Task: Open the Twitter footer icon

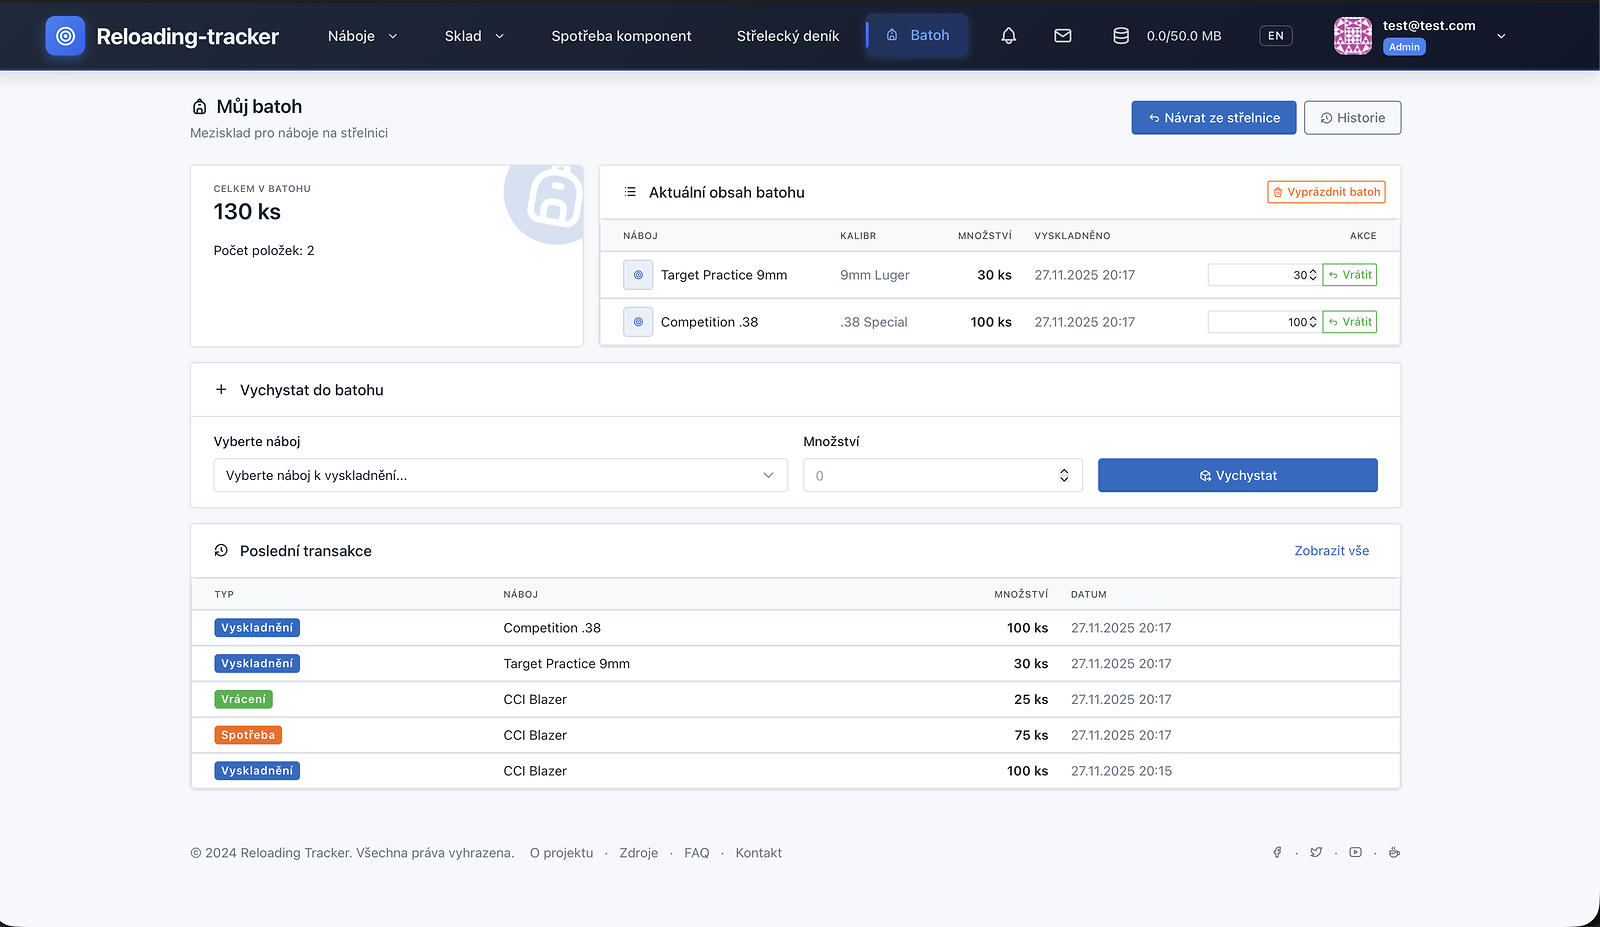Action: click(1316, 853)
